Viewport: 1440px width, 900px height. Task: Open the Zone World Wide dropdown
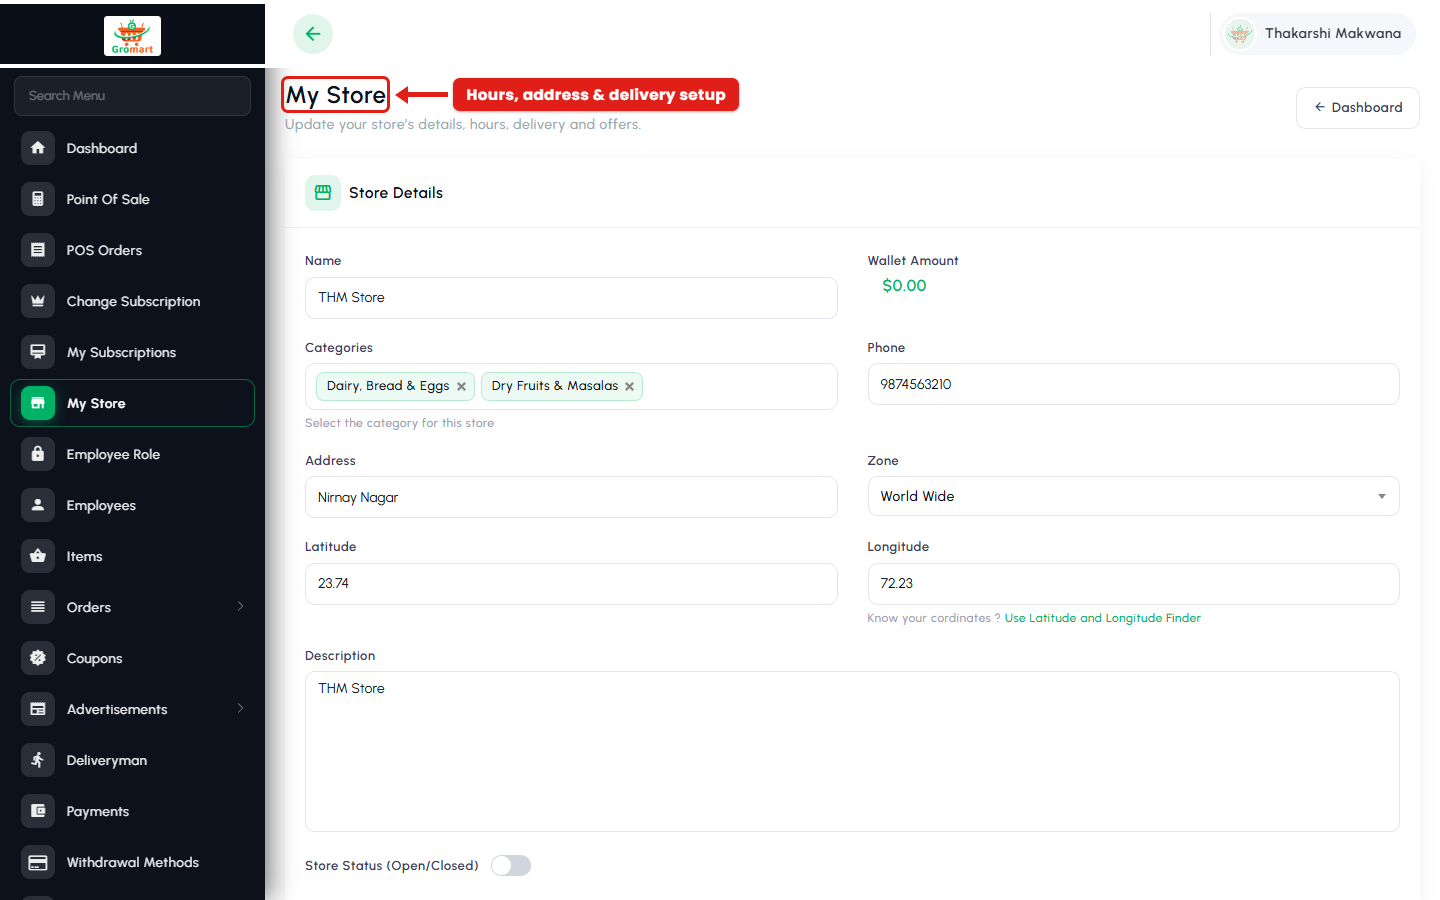1133,496
